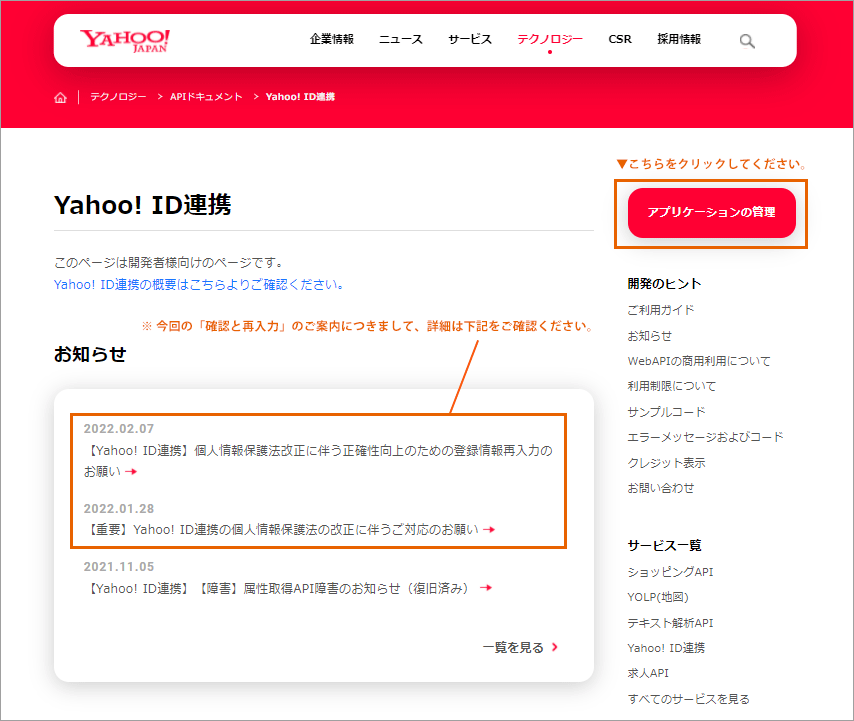The width and height of the screenshot is (854, 721).
Task: Click APIドキュメント breadcrumb link
Action: pyautogui.click(x=206, y=97)
